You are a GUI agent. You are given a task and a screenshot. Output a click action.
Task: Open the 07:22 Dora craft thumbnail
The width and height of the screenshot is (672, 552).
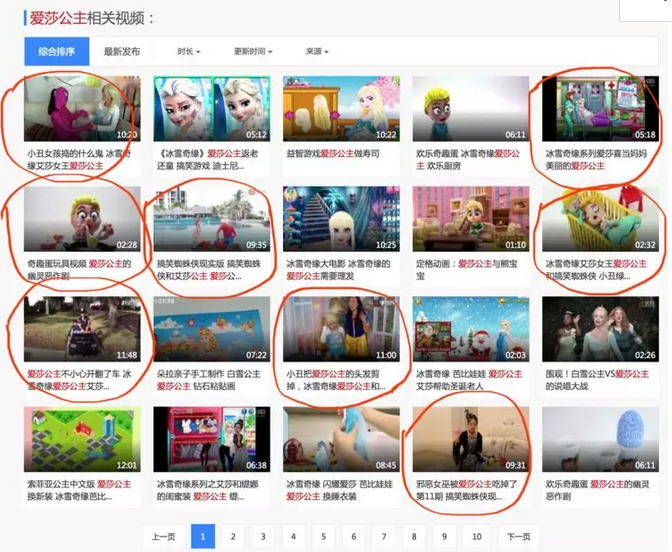(x=212, y=329)
